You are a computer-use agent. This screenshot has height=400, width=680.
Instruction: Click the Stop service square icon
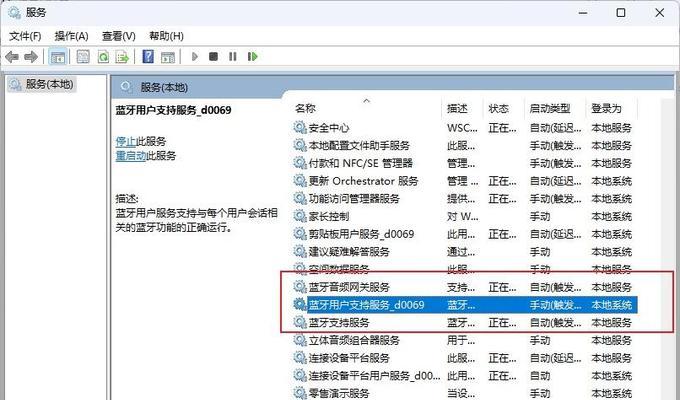213,56
